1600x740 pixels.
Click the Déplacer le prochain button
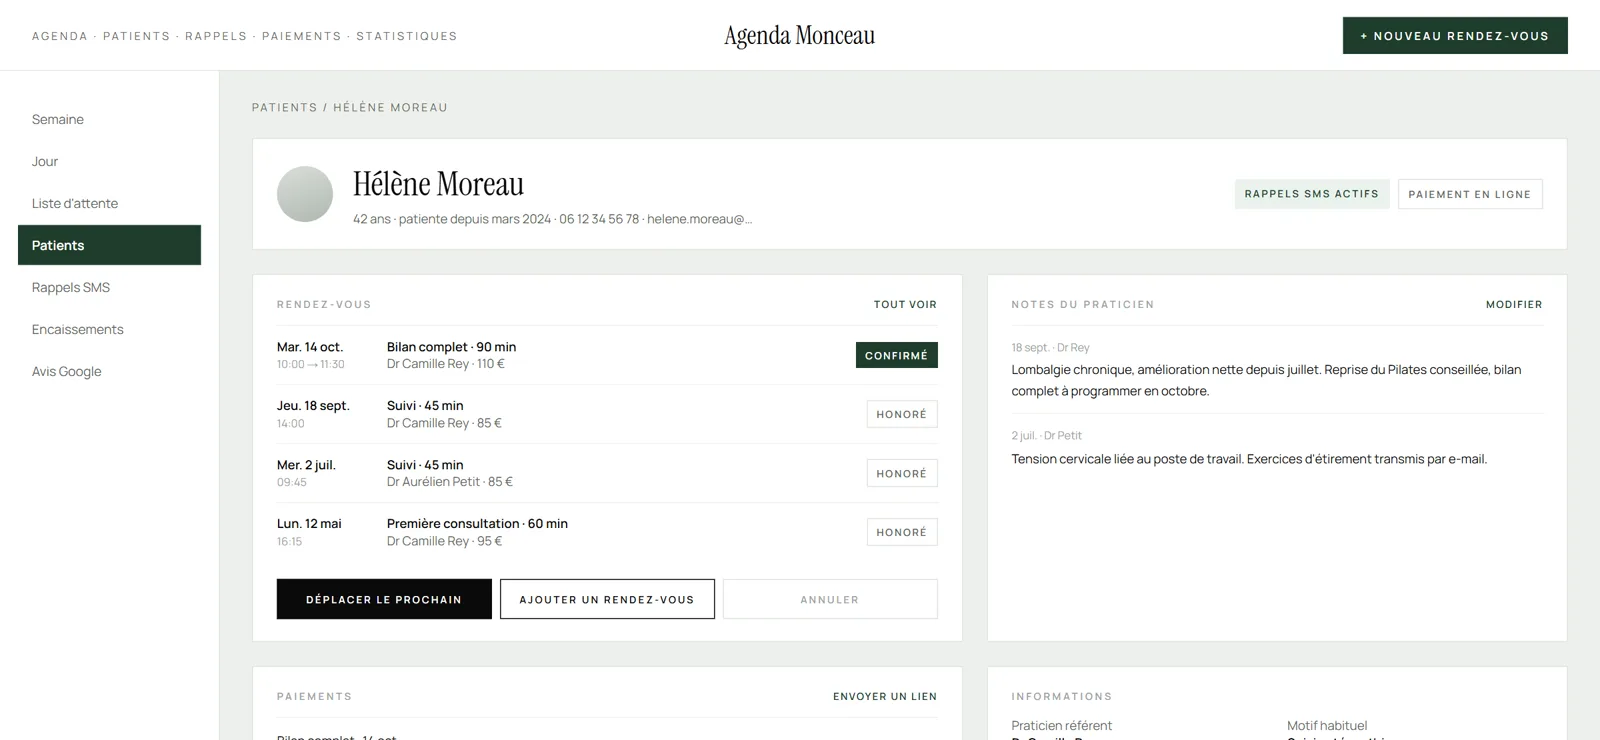pyautogui.click(x=384, y=599)
